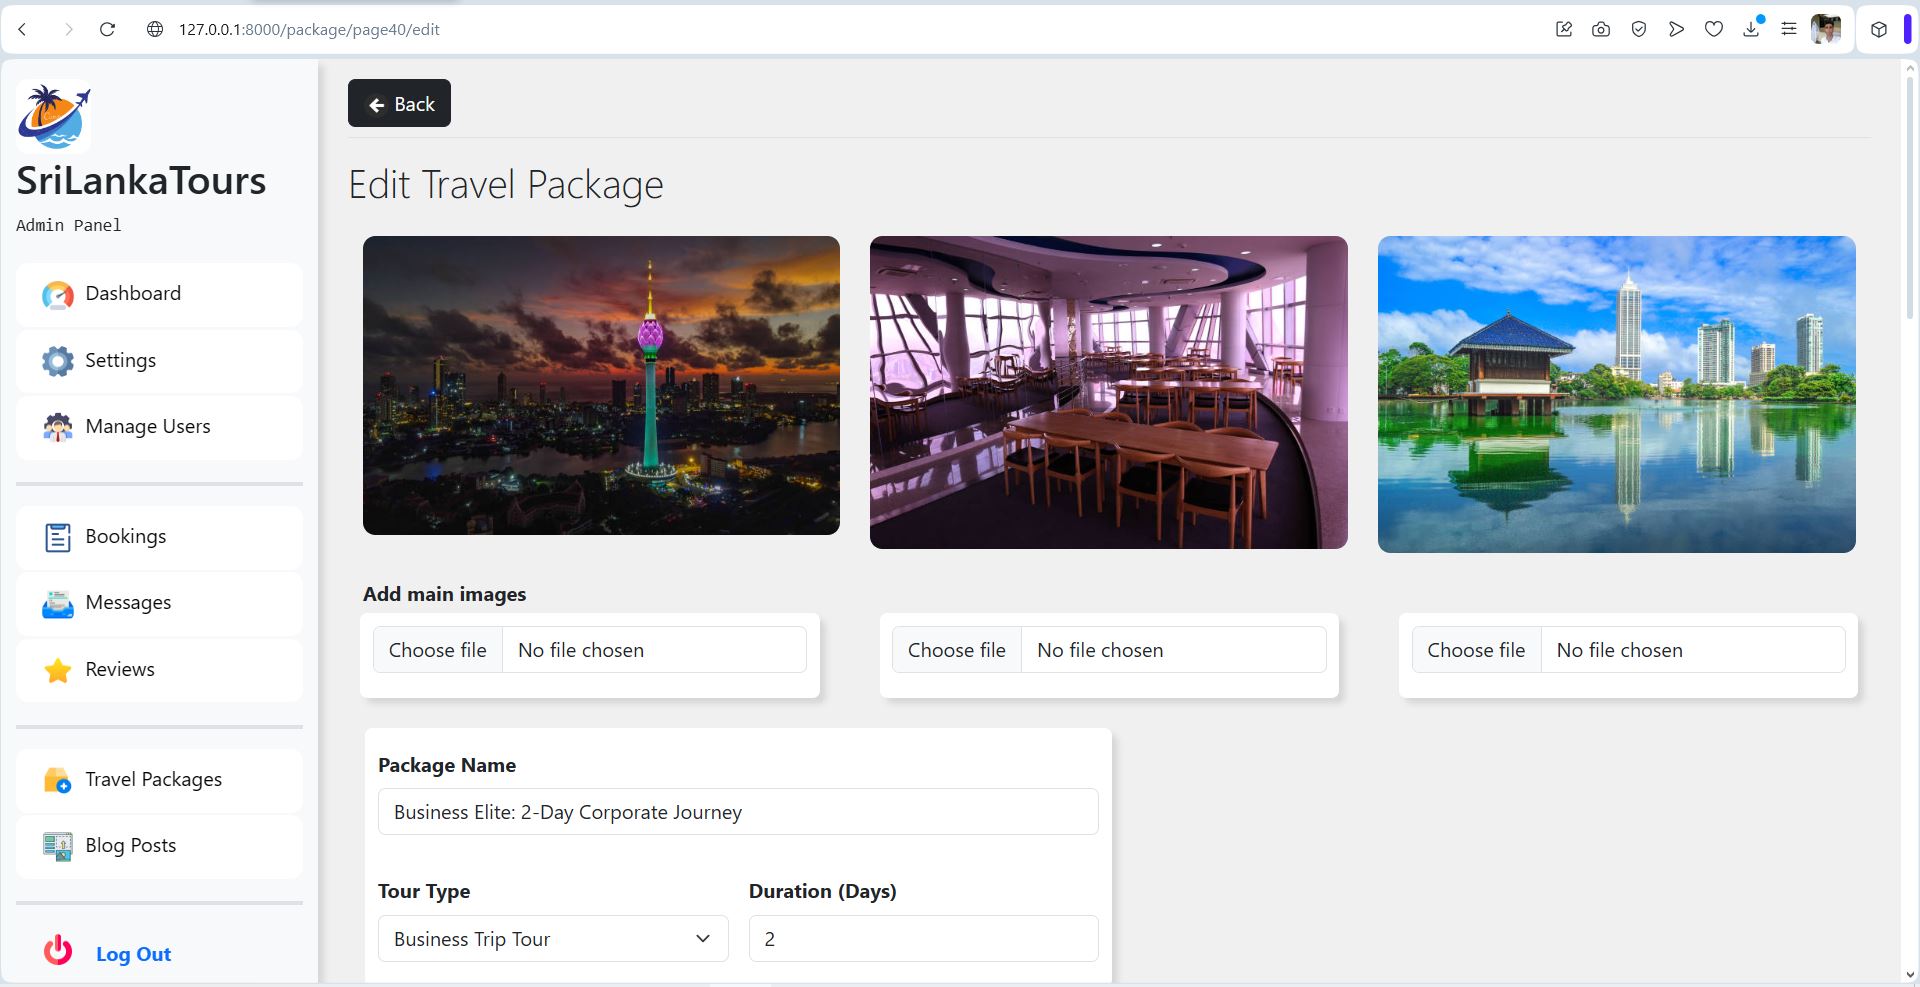Screen dimensions: 1920x987
Task: Click the Settings gear icon
Action: (58, 361)
